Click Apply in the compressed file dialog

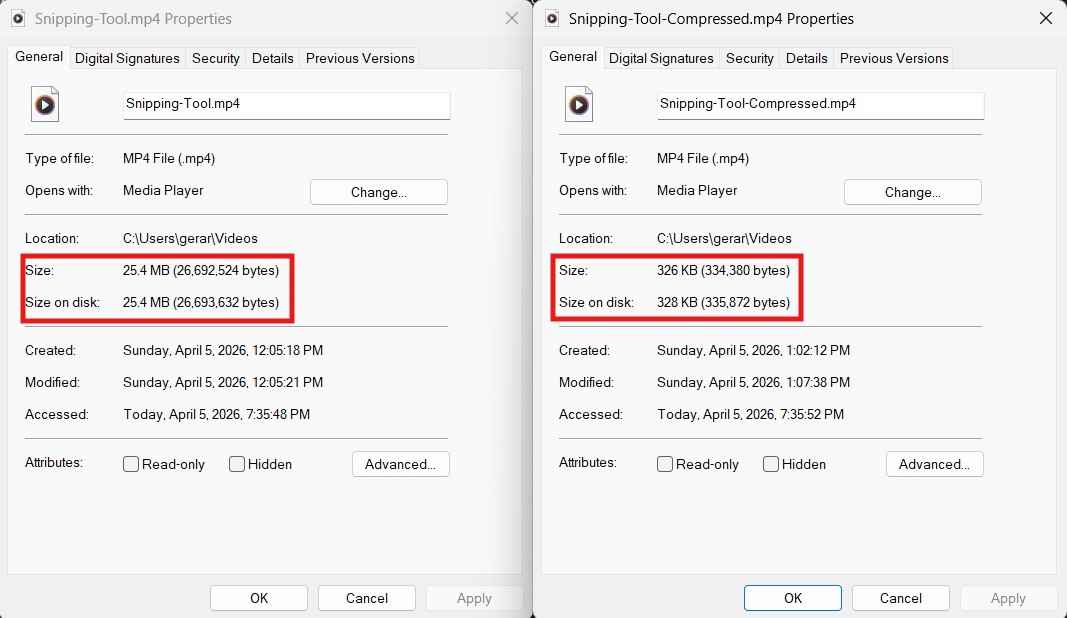pos(1008,597)
